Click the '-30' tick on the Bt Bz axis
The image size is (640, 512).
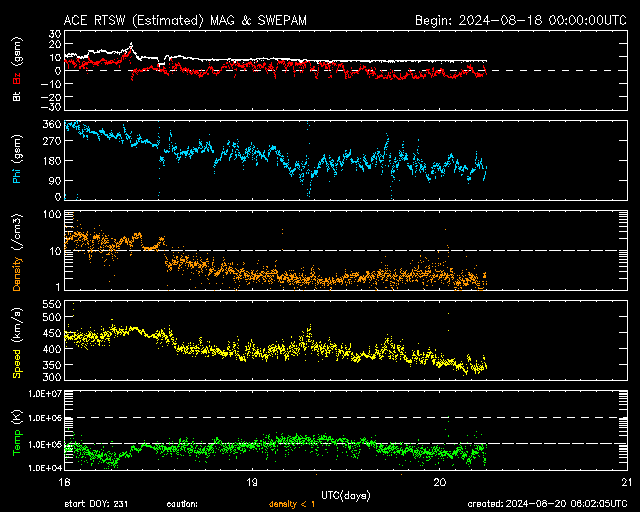tap(50, 107)
